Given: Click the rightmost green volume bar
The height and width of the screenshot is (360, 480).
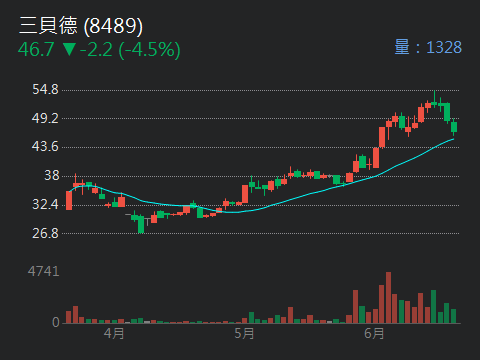Looking at the screenshot, I should (x=453, y=316).
